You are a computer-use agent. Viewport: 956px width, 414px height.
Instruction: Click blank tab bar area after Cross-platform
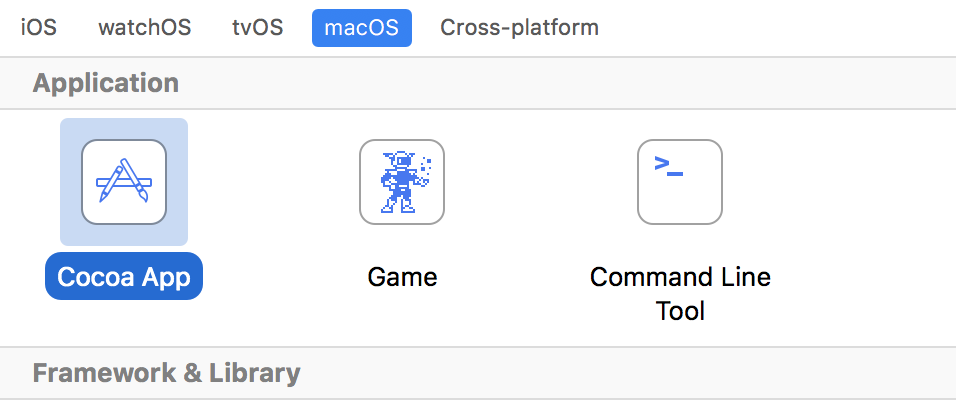tap(780, 27)
